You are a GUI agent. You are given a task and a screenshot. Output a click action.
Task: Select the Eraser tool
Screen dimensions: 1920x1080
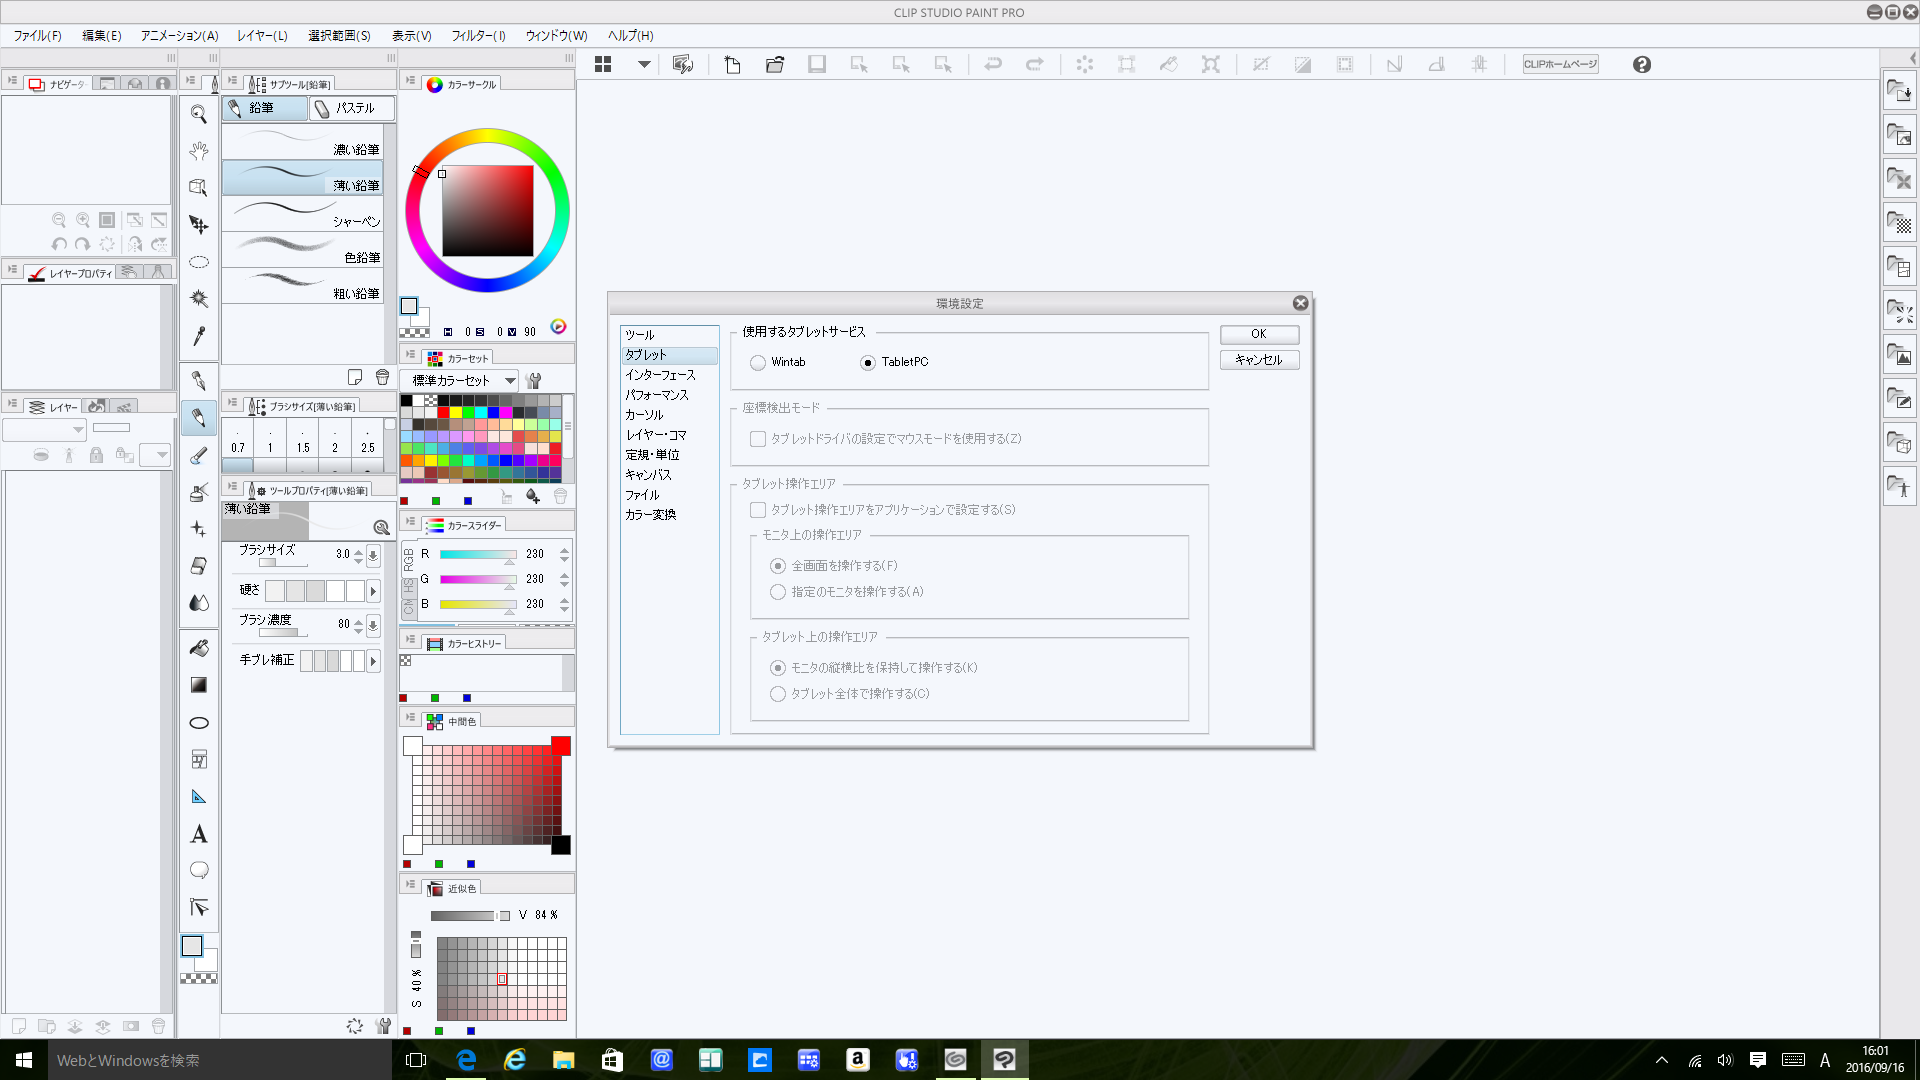[x=199, y=565]
